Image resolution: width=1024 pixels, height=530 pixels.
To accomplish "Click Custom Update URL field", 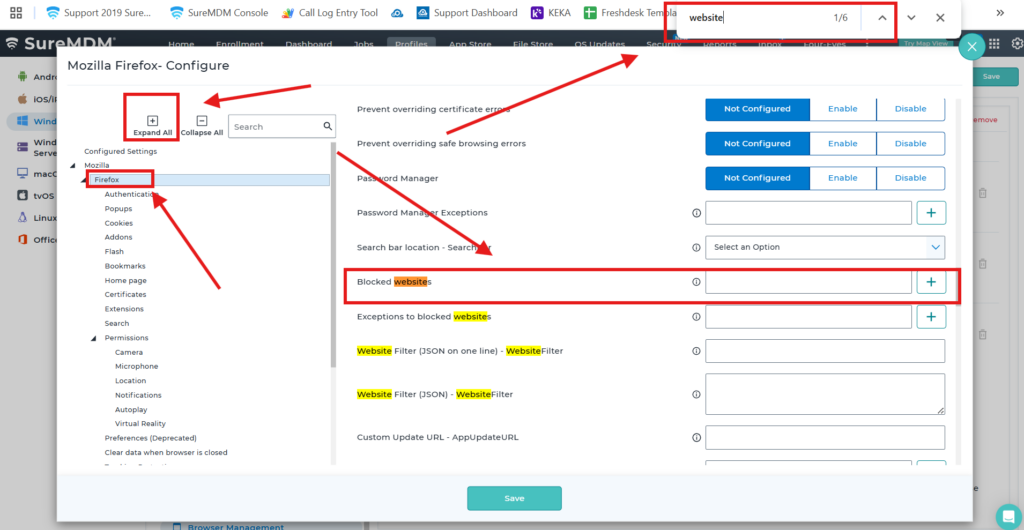I will pos(825,437).
